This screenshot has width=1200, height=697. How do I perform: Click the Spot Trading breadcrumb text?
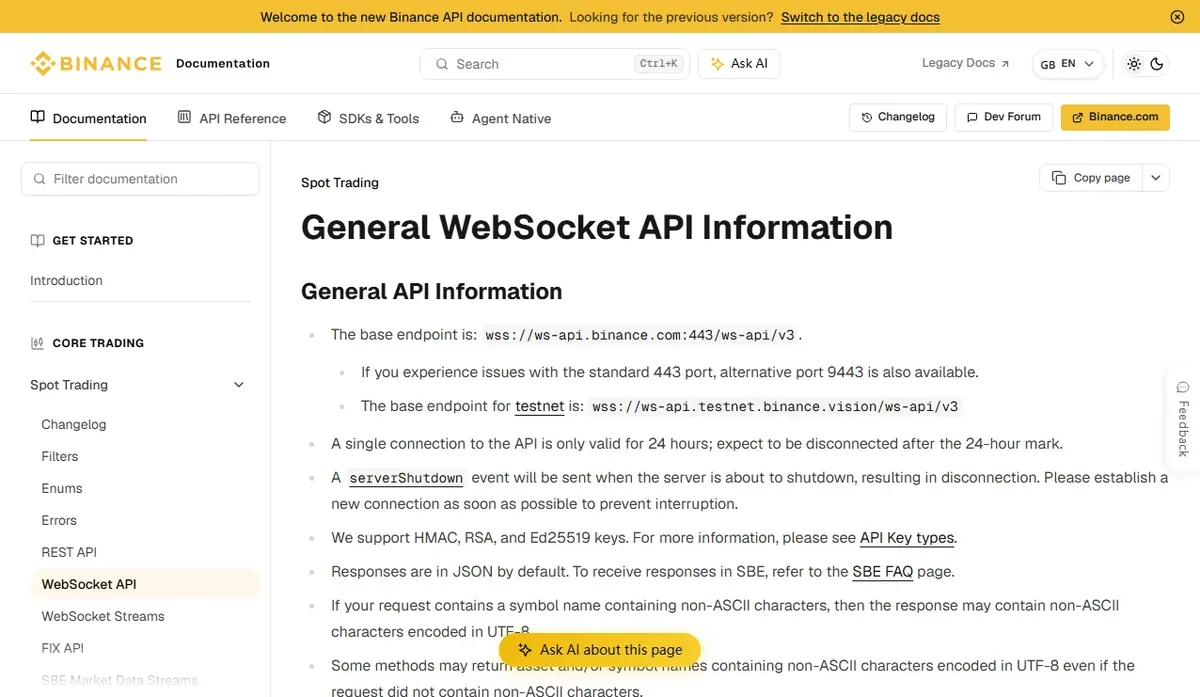coord(340,182)
